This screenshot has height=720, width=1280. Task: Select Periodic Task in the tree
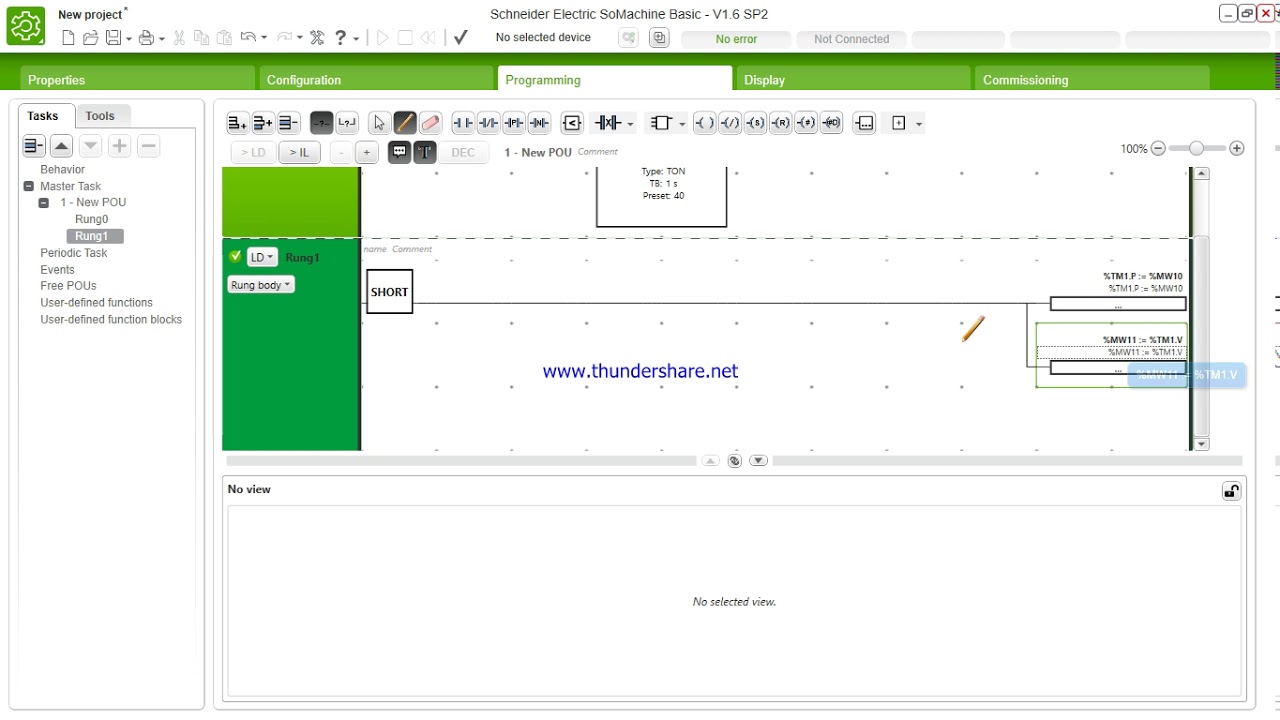[73, 253]
